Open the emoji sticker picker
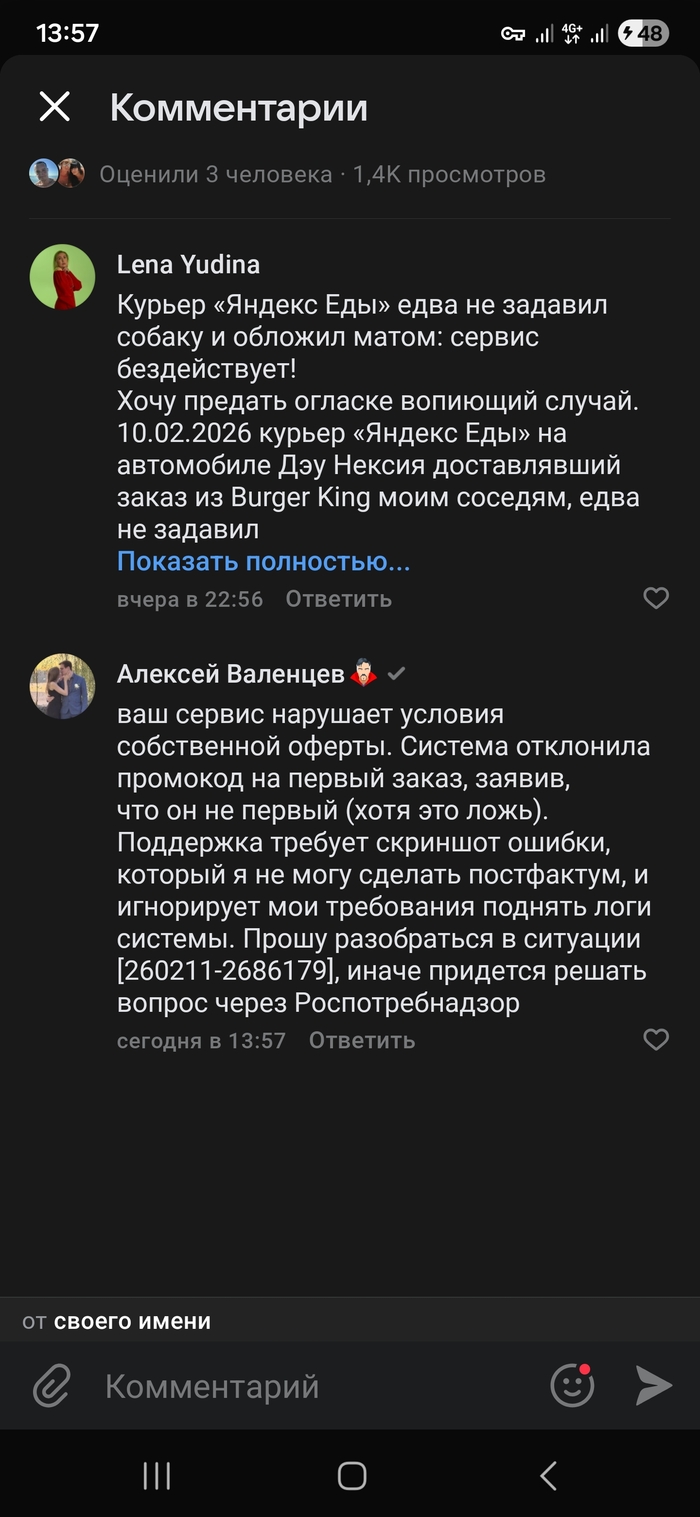 point(572,1386)
